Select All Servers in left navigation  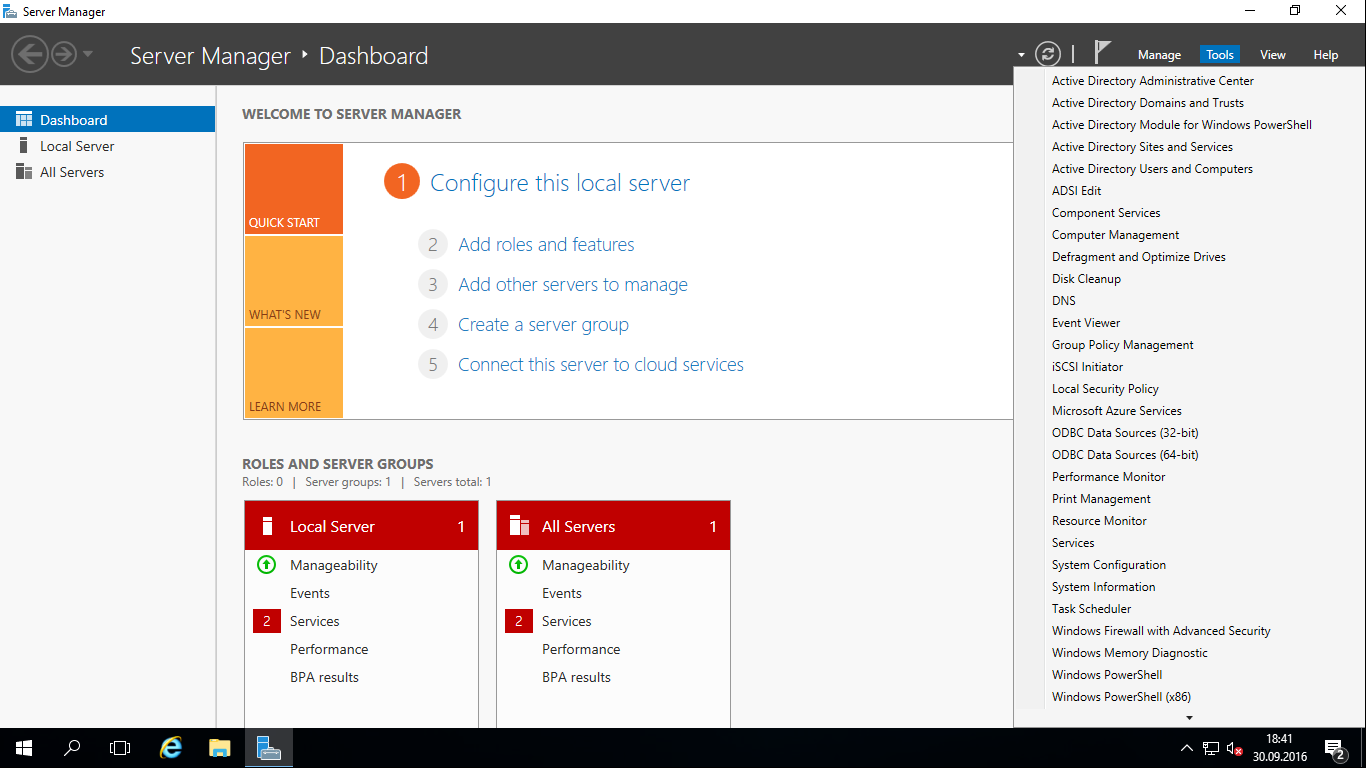tap(107, 172)
